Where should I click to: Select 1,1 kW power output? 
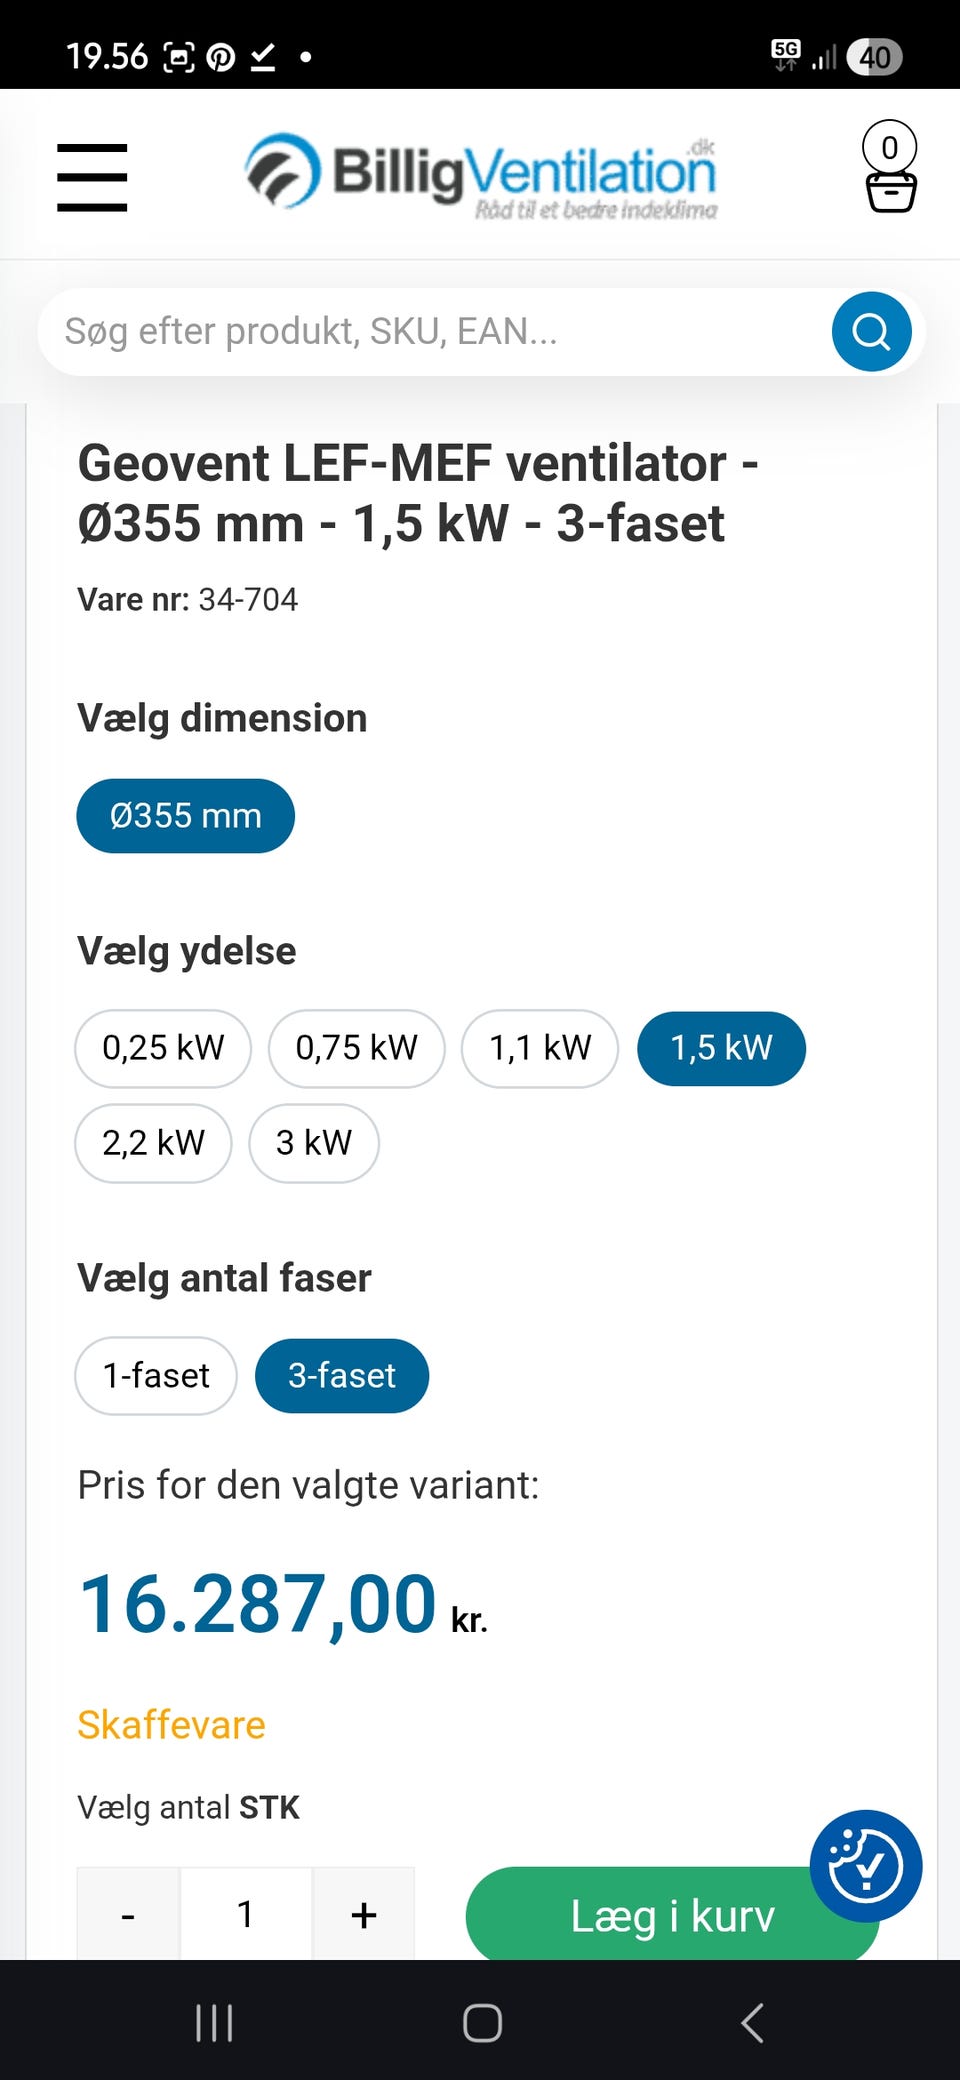(540, 1048)
